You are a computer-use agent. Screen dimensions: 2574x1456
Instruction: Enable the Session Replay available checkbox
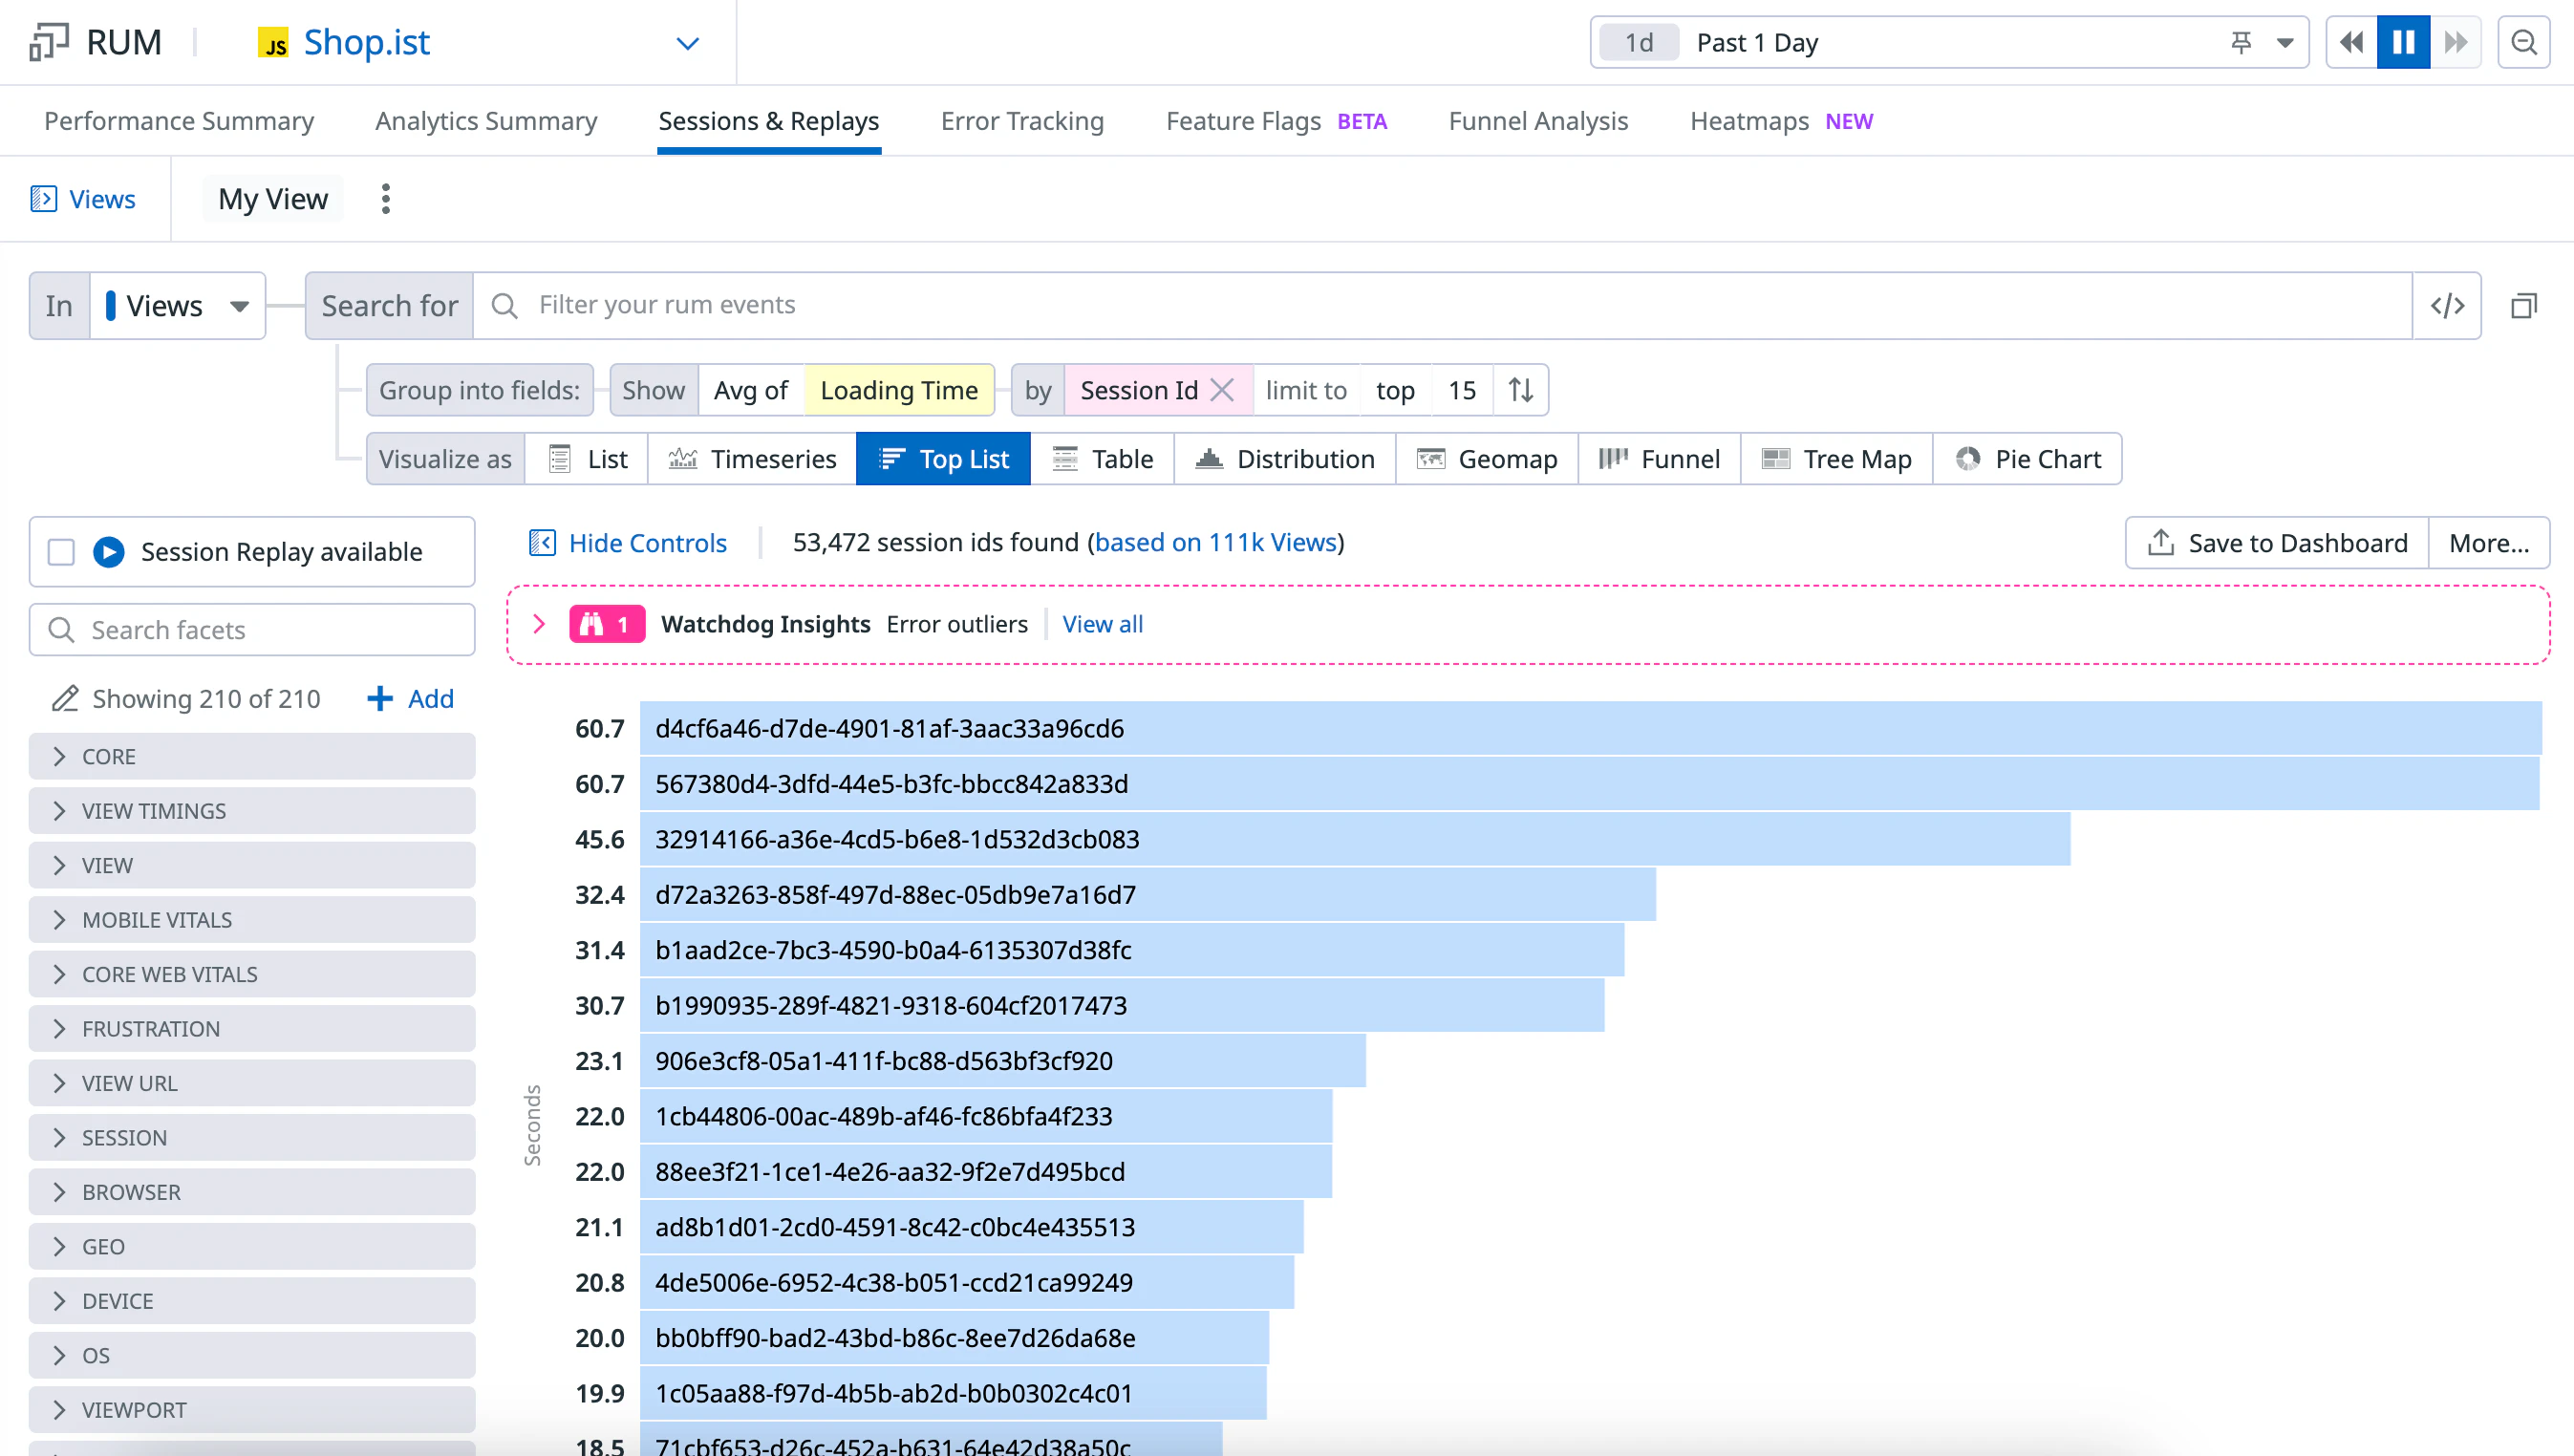click(x=61, y=552)
